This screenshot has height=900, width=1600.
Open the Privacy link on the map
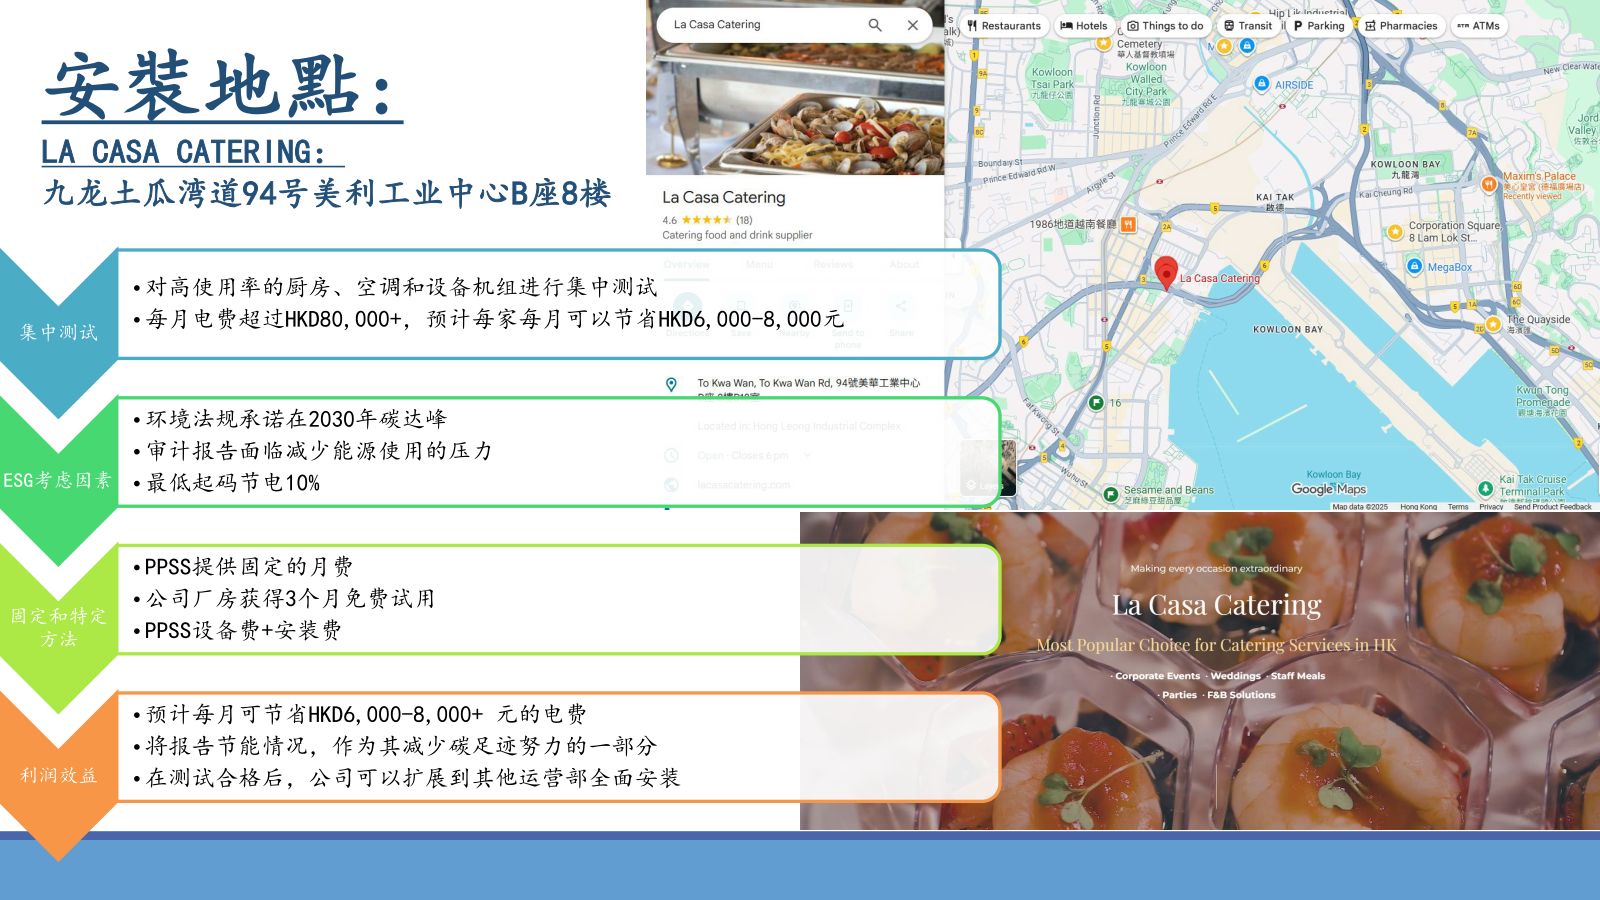click(x=1491, y=507)
